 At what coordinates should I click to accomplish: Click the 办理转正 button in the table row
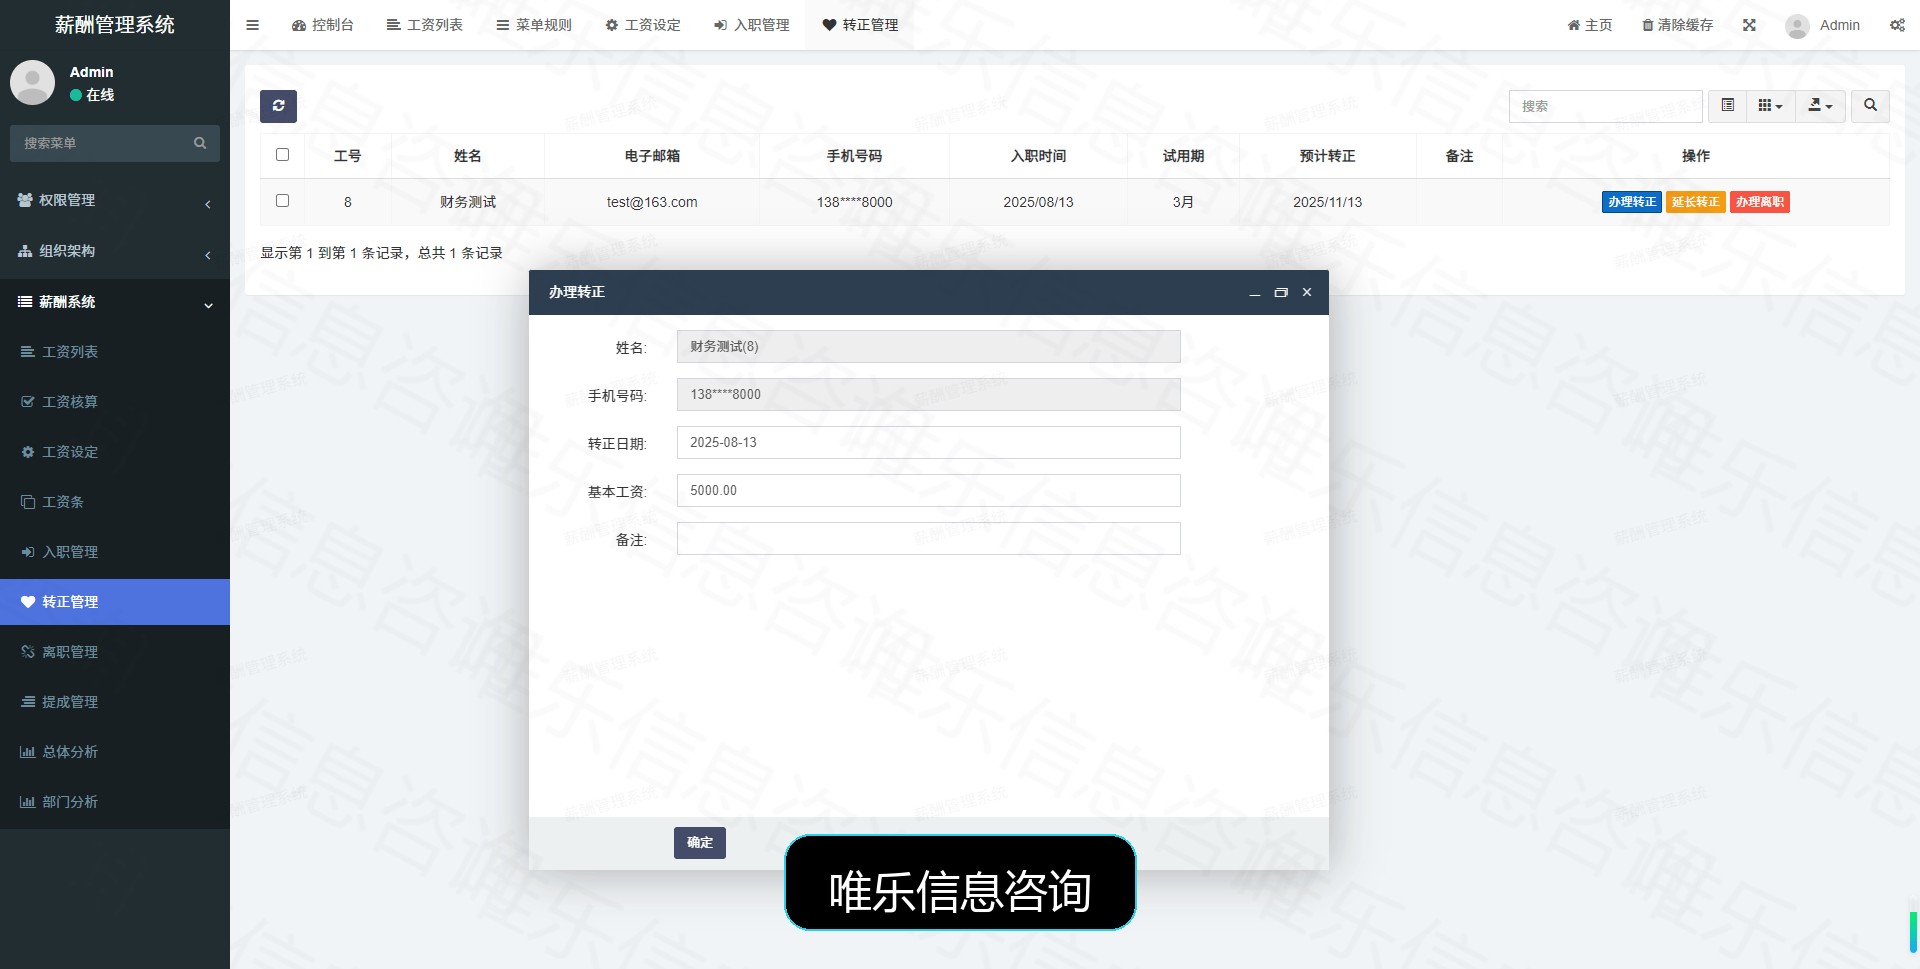tap(1632, 202)
